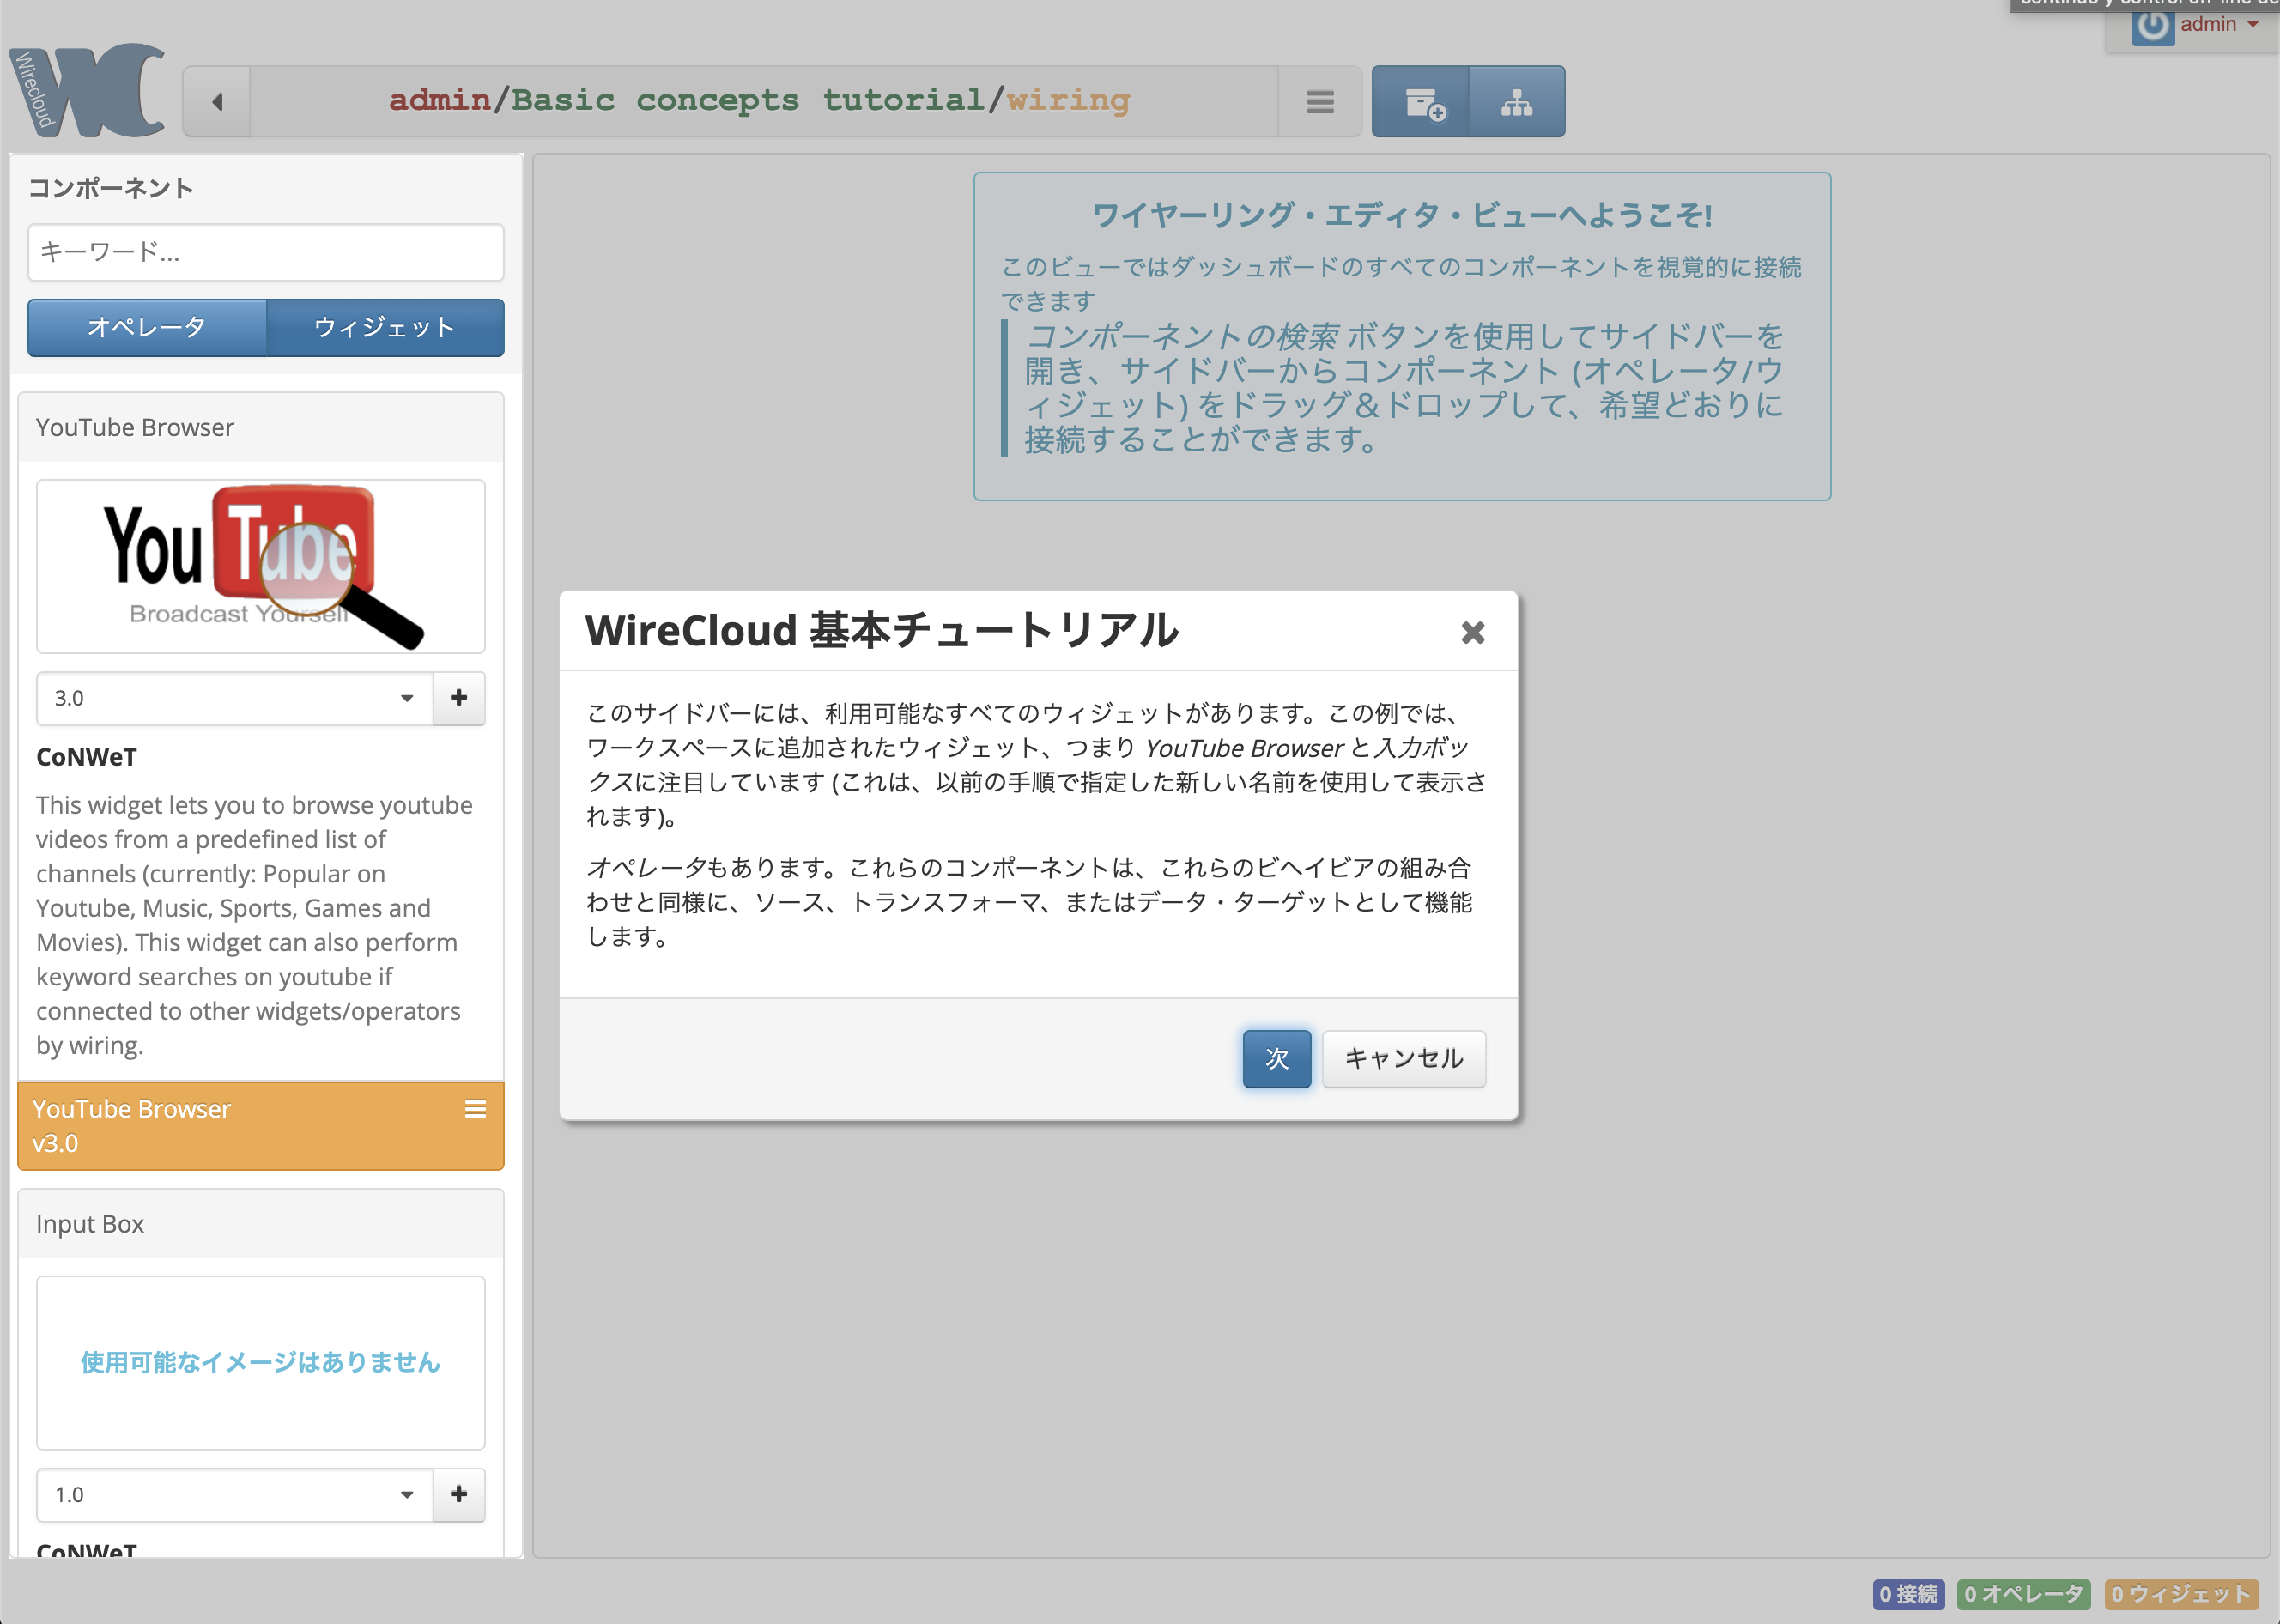Image resolution: width=2280 pixels, height=1624 pixels.
Task: Add the YouTube Browser 3.0 plus button
Action: click(459, 698)
